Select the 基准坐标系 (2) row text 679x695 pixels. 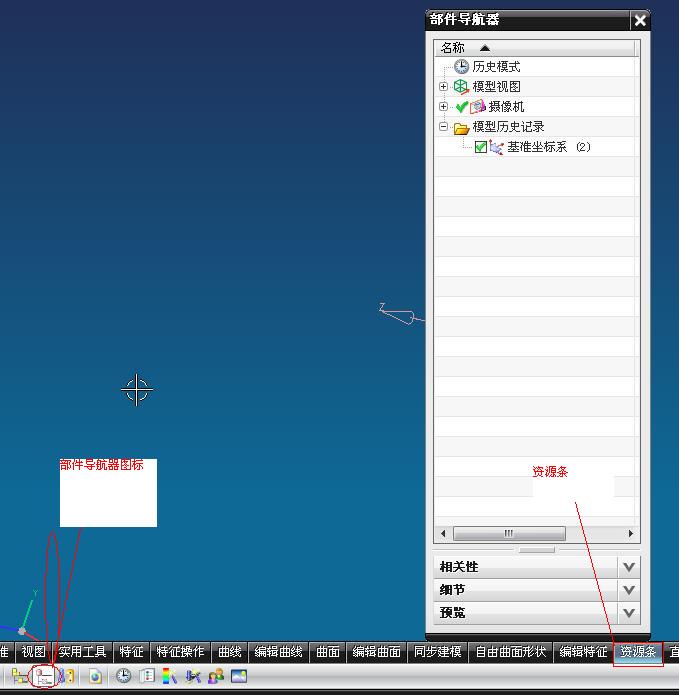coord(549,147)
